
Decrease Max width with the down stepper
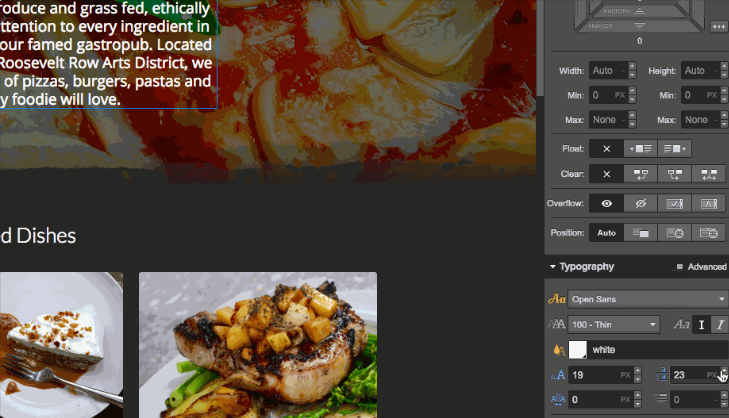coord(632,124)
